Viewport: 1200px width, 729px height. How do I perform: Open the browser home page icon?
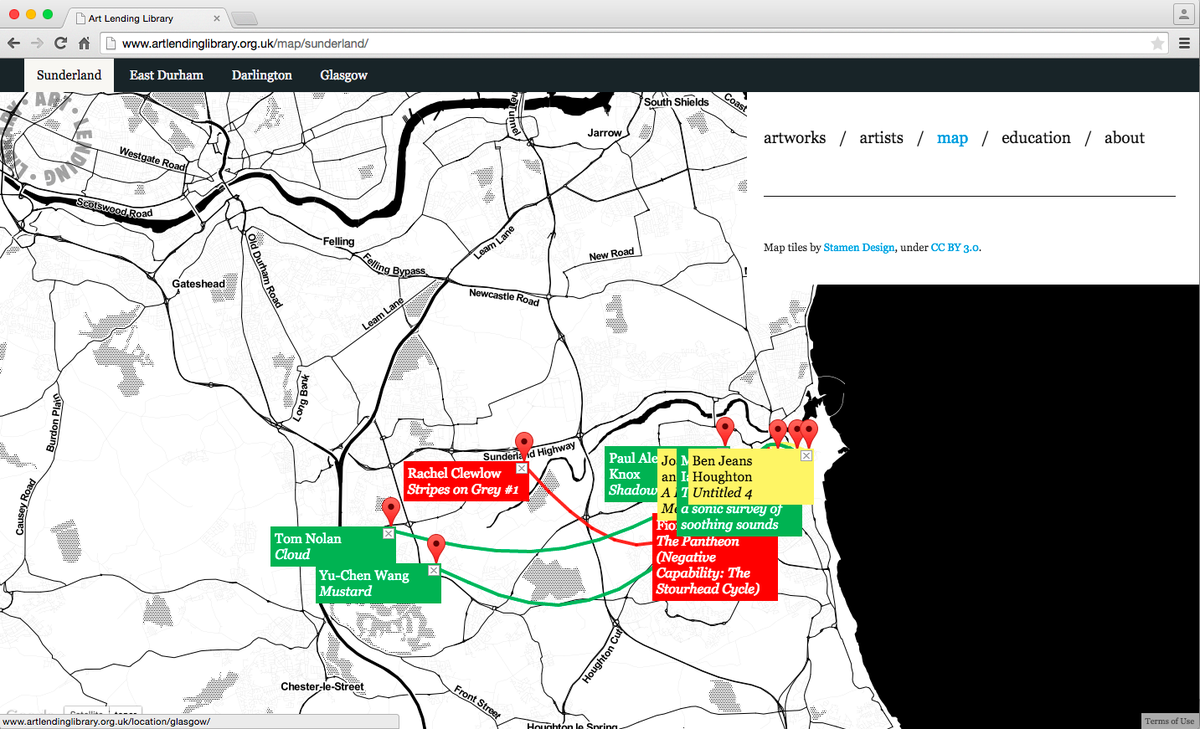point(85,43)
